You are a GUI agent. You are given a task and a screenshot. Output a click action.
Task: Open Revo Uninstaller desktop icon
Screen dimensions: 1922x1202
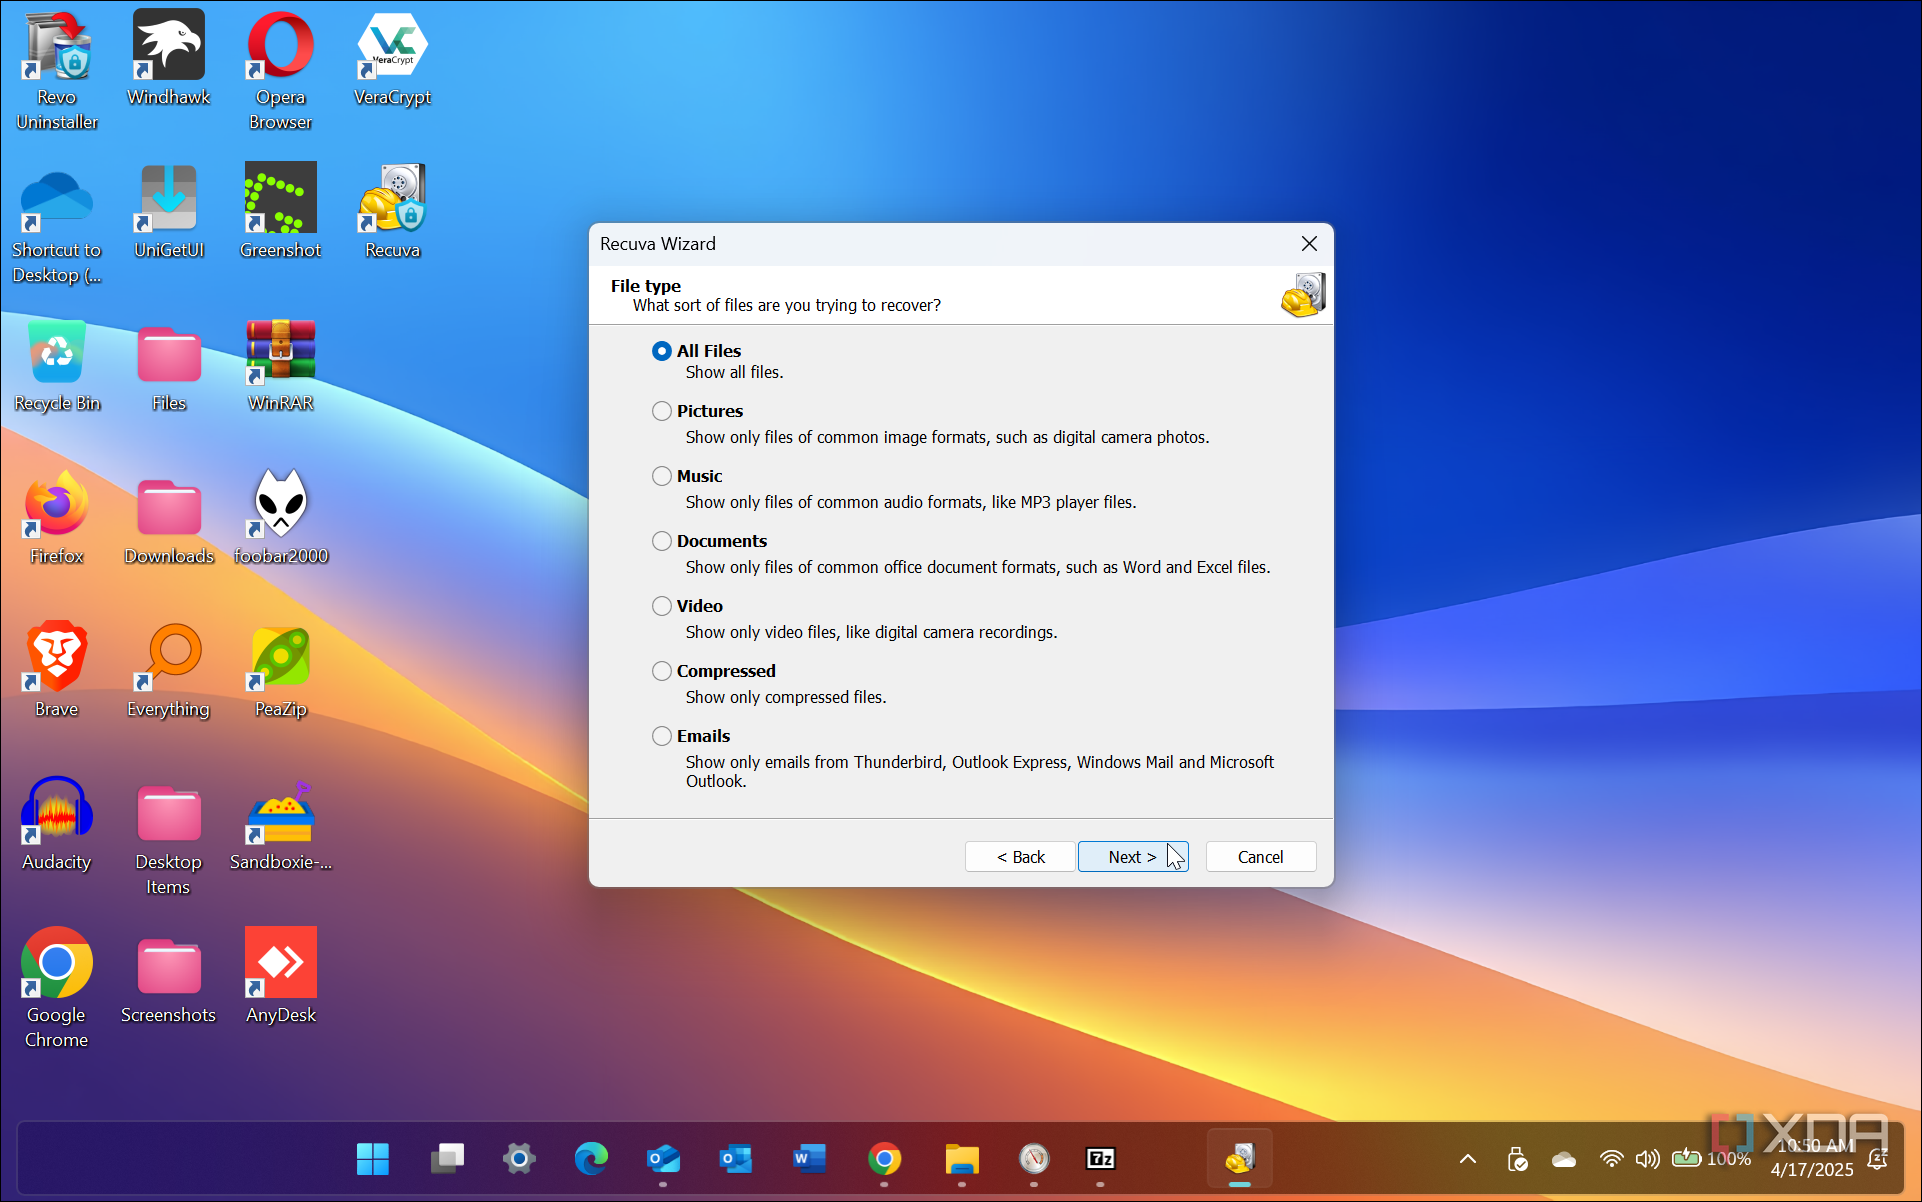tap(57, 71)
